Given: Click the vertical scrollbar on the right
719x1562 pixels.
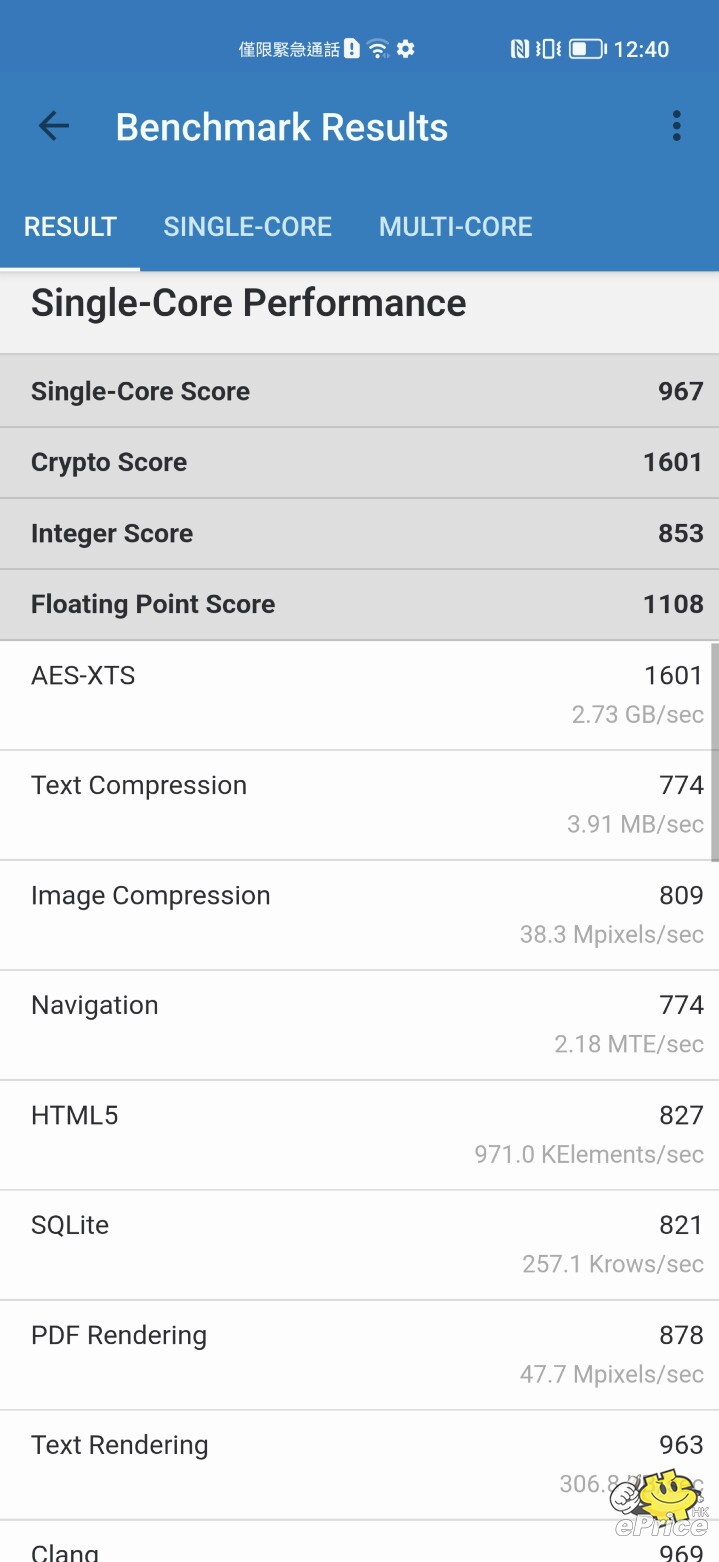Looking at the screenshot, I should pyautogui.click(x=714, y=752).
